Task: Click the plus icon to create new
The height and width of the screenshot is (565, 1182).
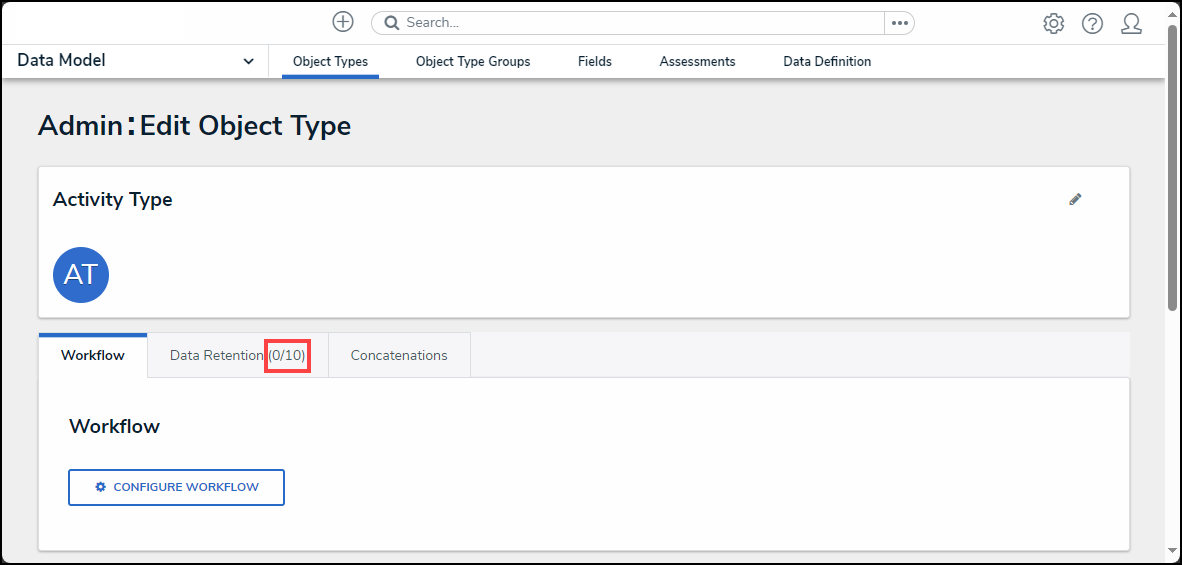Action: 343,22
